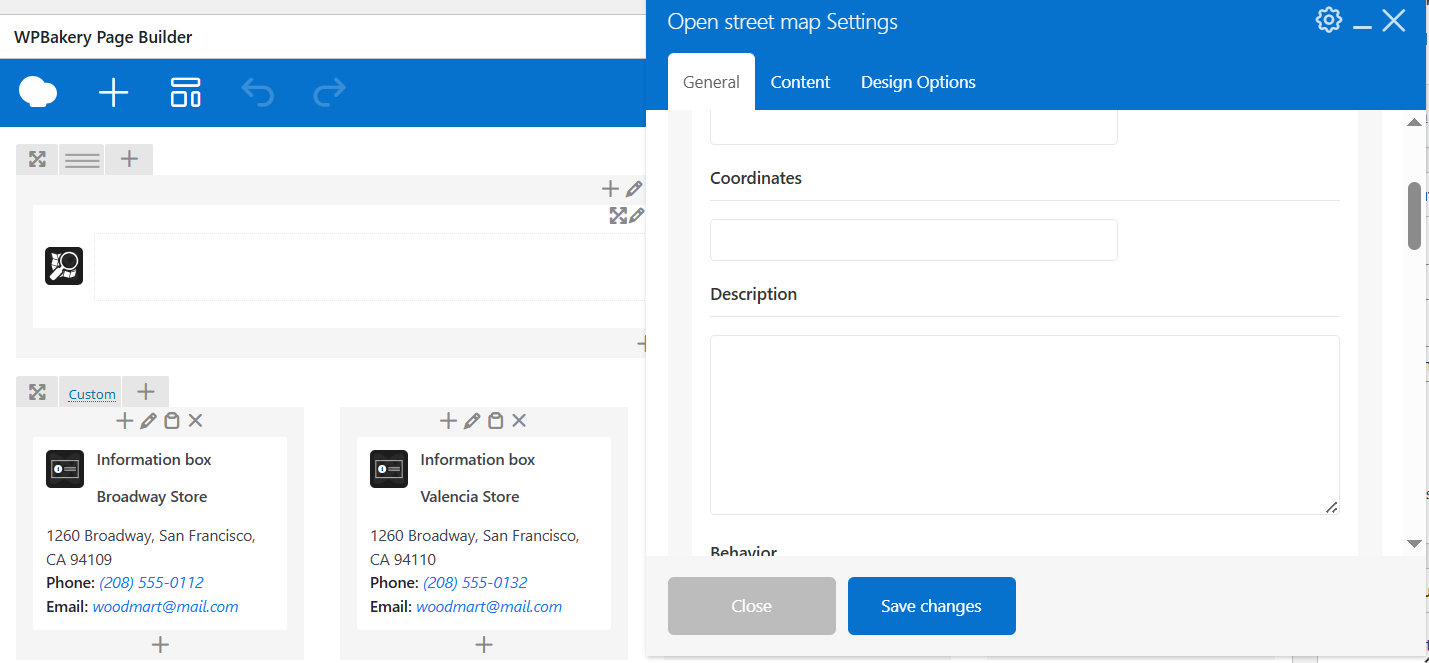This screenshot has width=1429, height=663.
Task: Click the Description field label
Action: coord(754,295)
